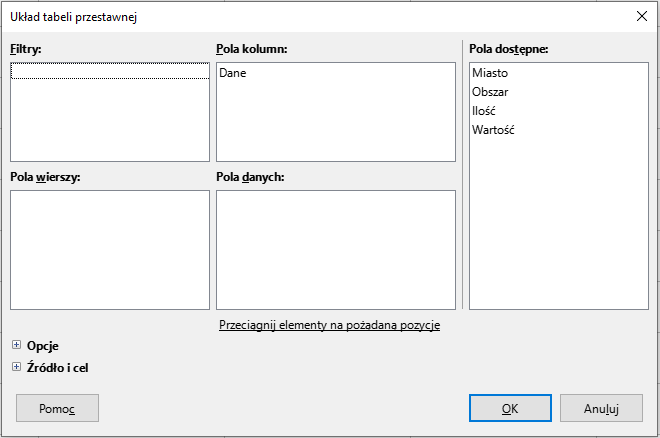Click the dialog title bar text

pyautogui.click(x=73, y=16)
